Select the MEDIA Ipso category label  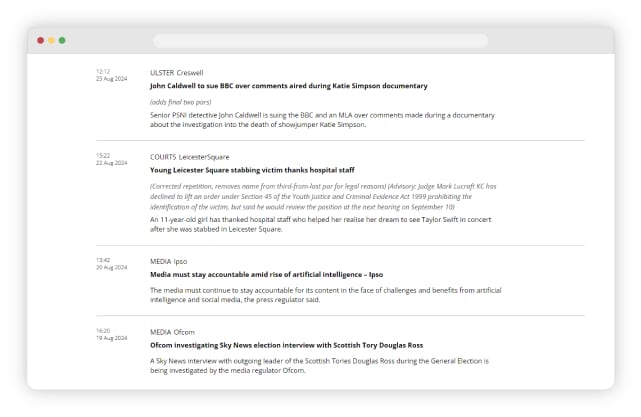(168, 261)
